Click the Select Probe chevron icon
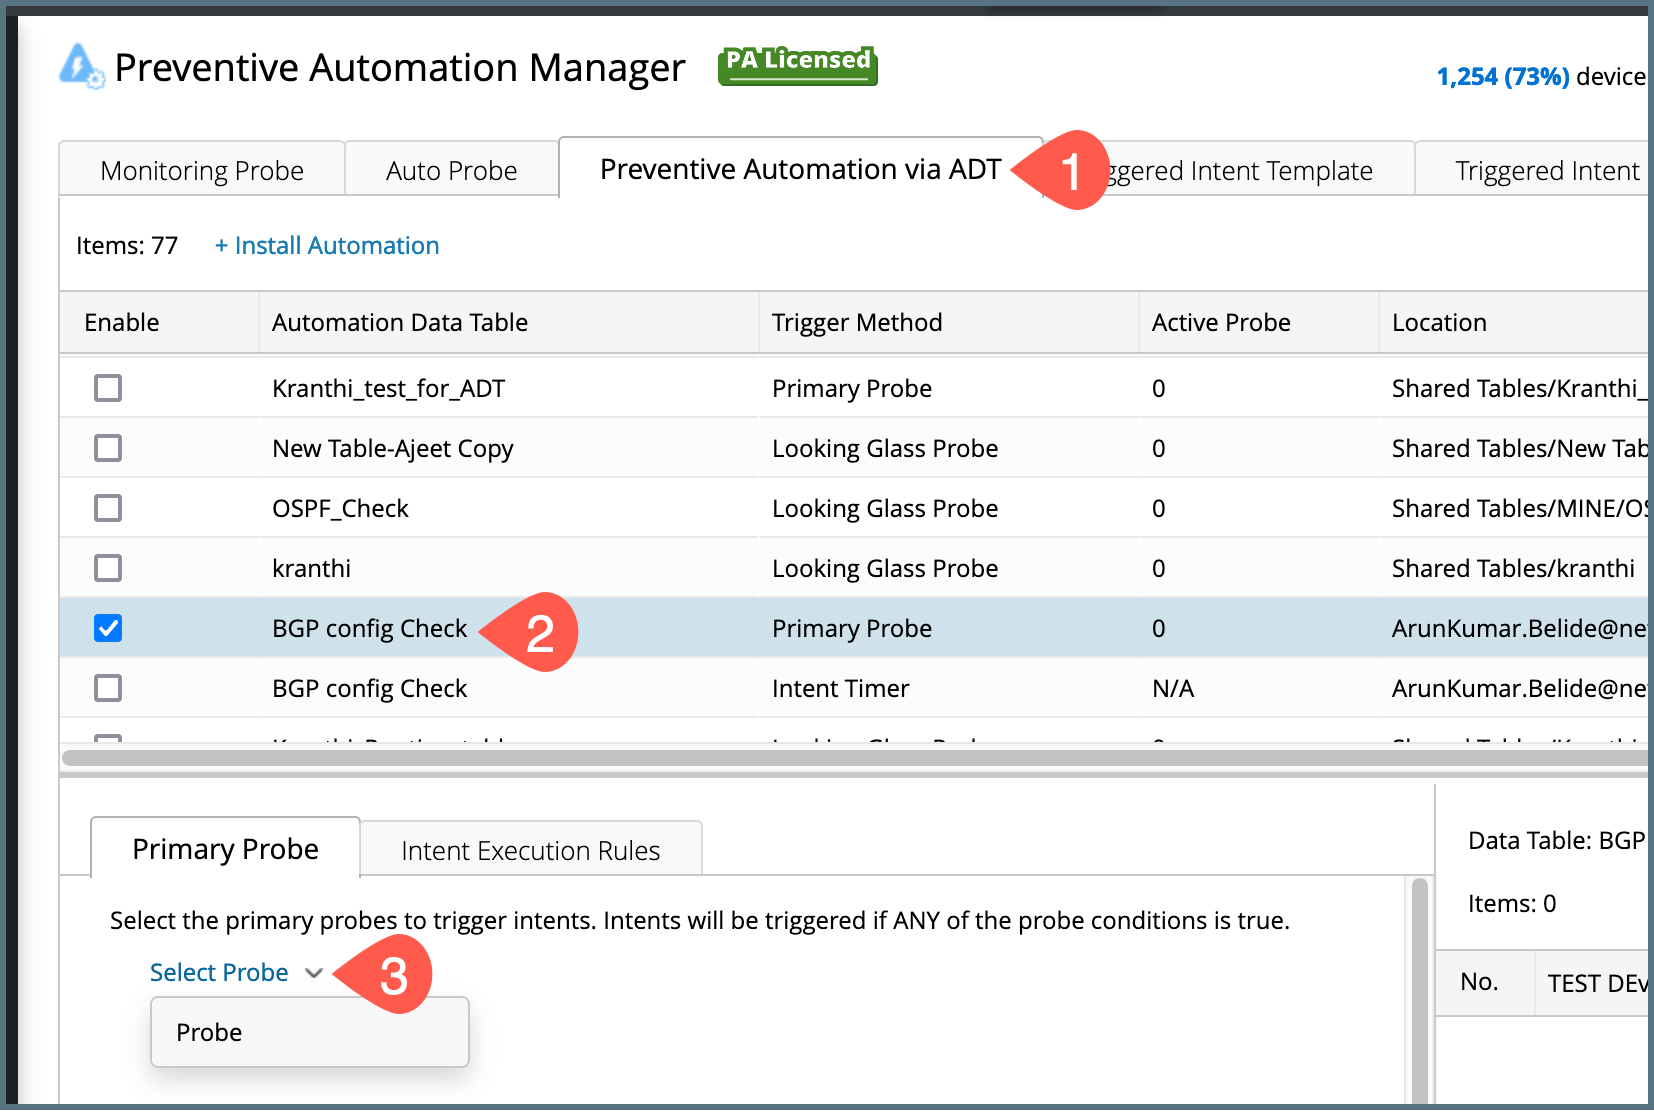This screenshot has width=1654, height=1114. tap(314, 972)
